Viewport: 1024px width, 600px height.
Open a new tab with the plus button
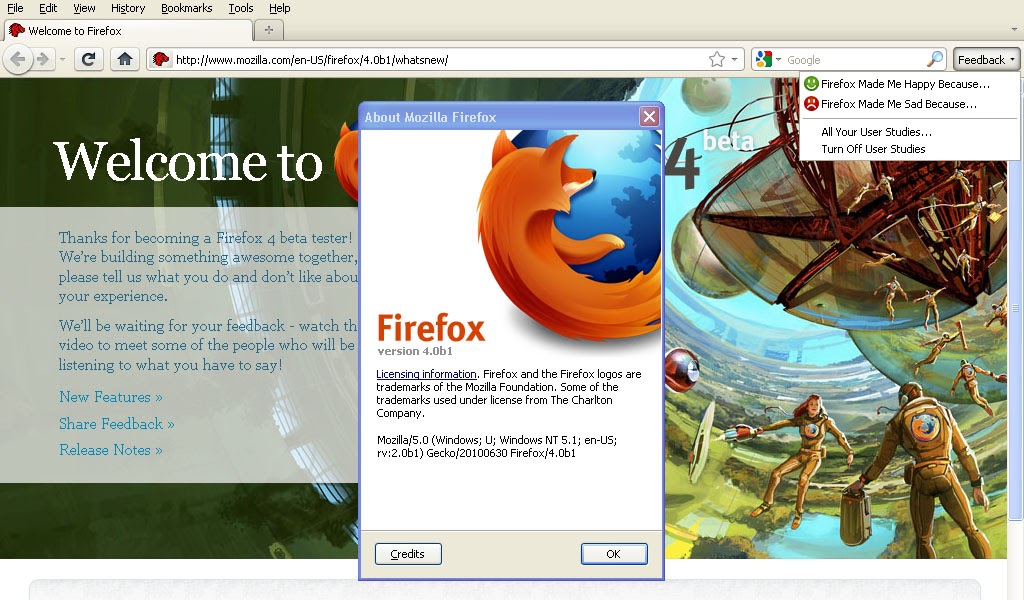[x=268, y=30]
